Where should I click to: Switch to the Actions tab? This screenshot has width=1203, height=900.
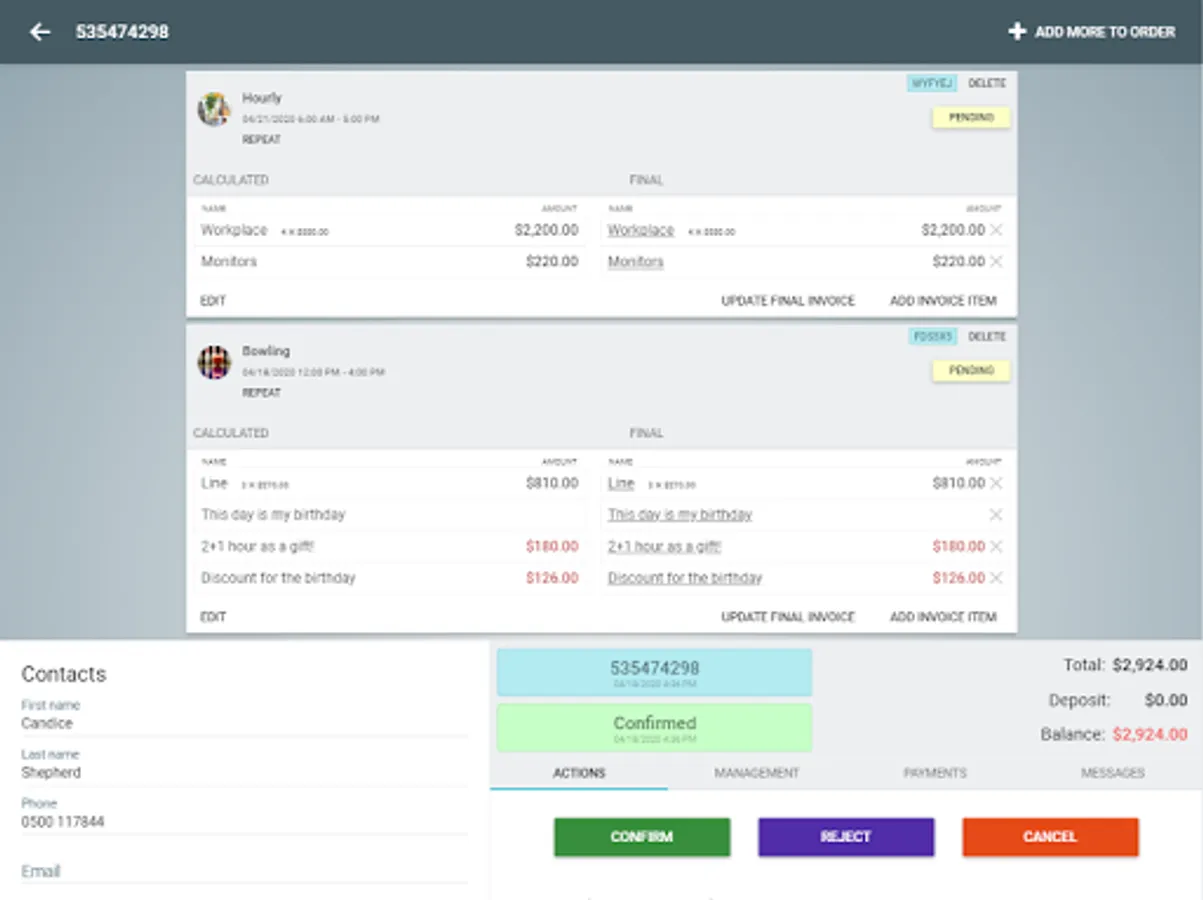click(x=579, y=773)
